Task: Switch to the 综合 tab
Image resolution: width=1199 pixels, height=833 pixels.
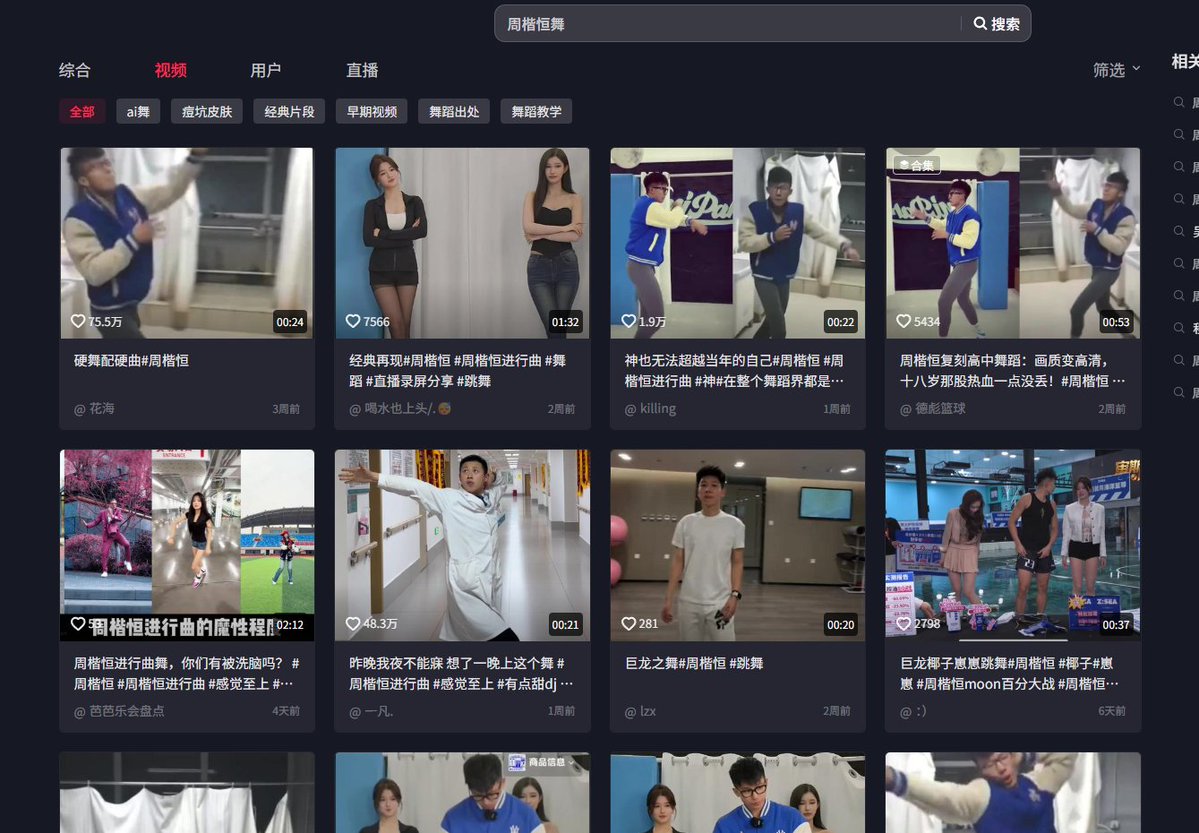Action: (75, 70)
